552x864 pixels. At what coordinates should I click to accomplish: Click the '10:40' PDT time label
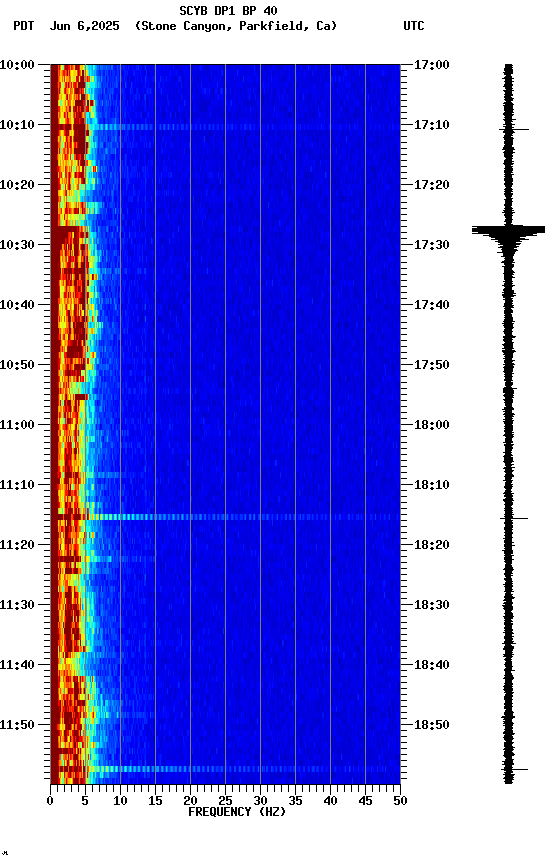click(x=17, y=305)
